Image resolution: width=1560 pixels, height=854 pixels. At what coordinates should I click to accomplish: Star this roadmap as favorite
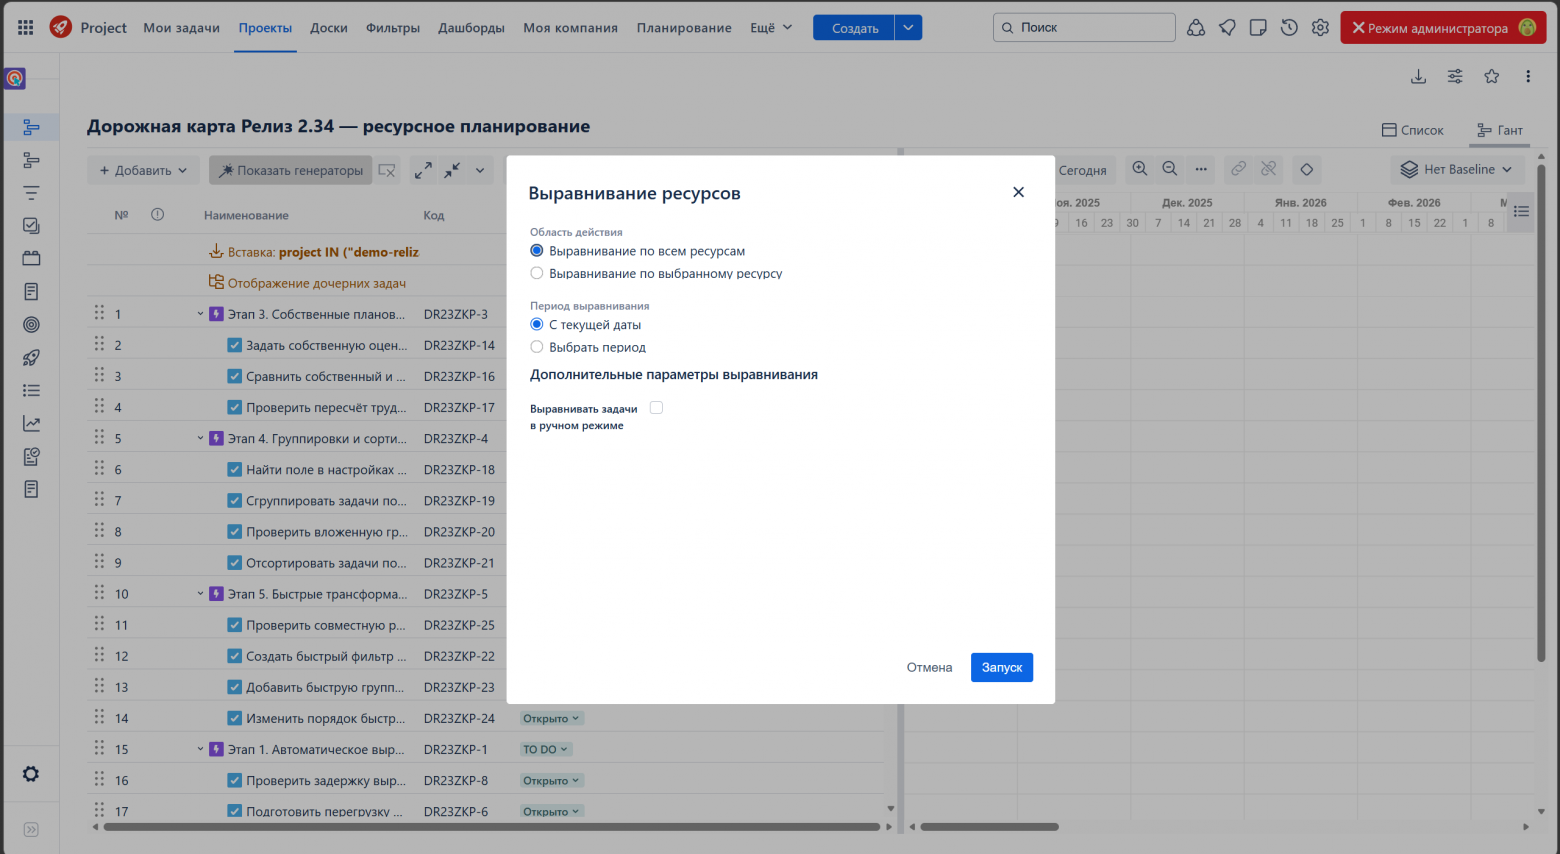coord(1491,76)
